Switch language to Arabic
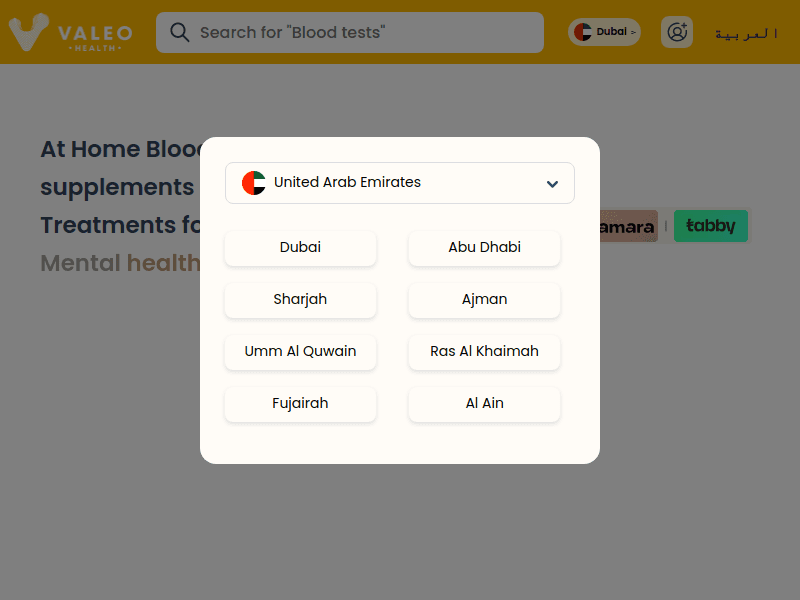800x600 pixels. click(x=746, y=33)
